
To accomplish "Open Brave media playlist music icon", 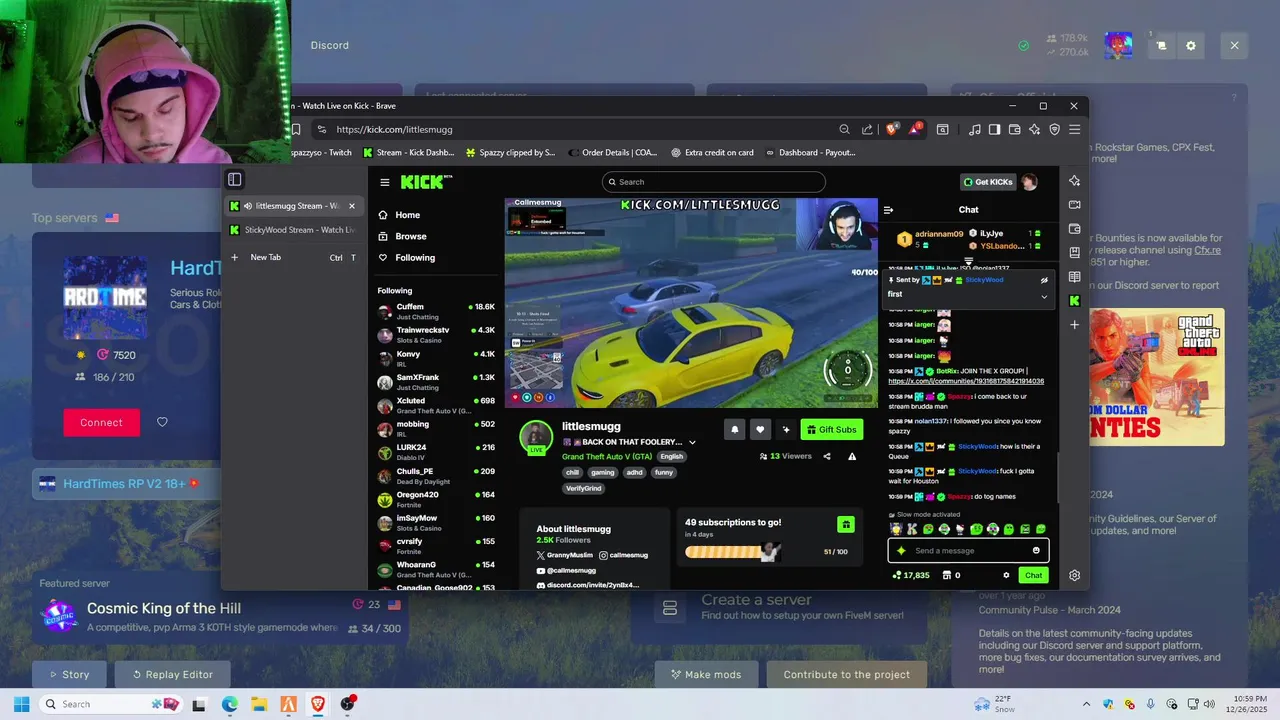I will click(974, 129).
